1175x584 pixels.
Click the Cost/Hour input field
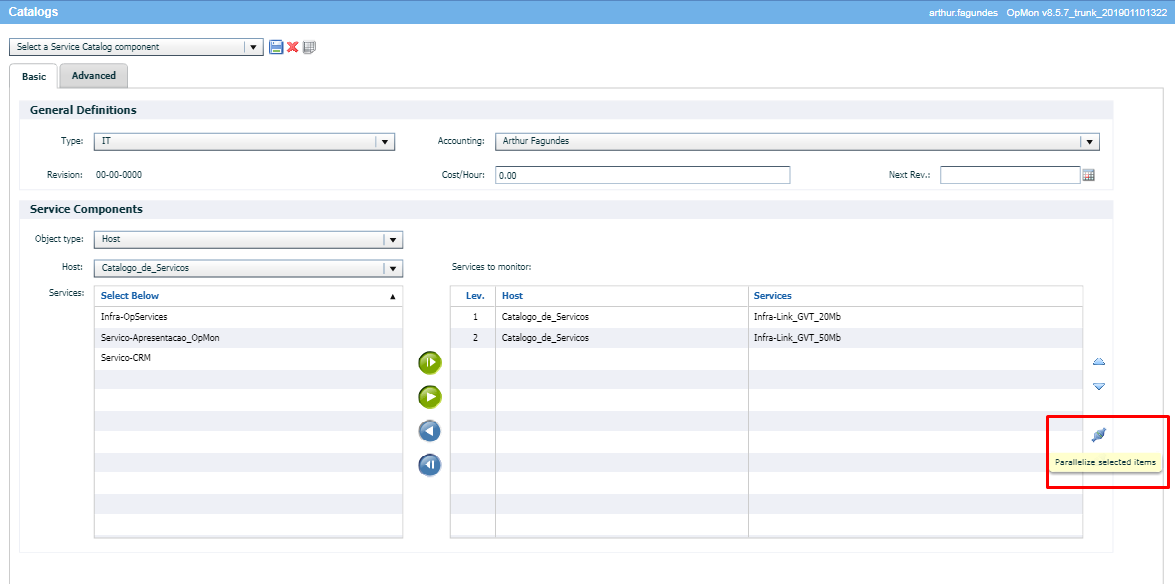[643, 175]
